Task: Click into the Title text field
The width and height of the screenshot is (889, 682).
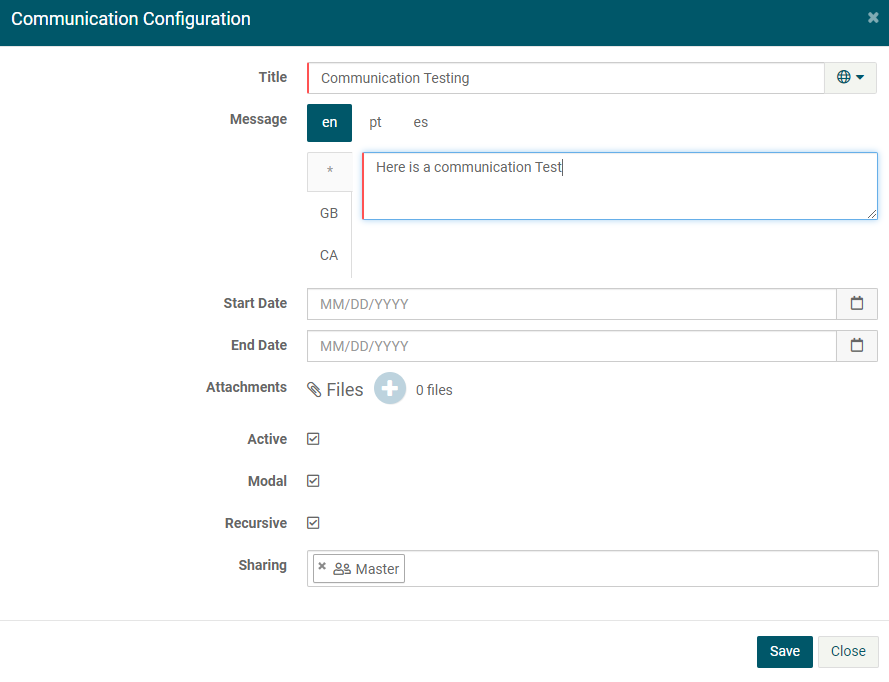Action: 565,78
